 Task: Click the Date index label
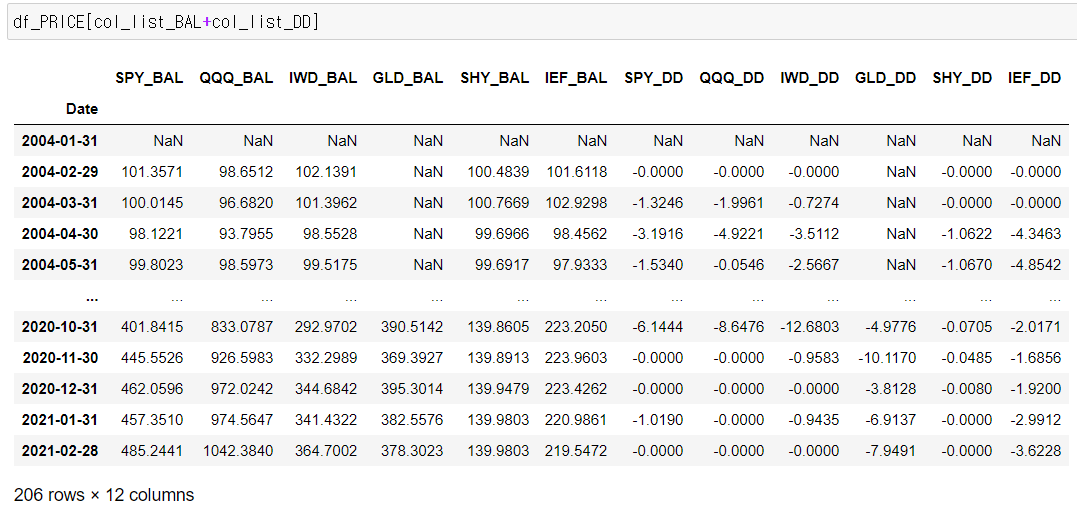pyautogui.click(x=82, y=108)
